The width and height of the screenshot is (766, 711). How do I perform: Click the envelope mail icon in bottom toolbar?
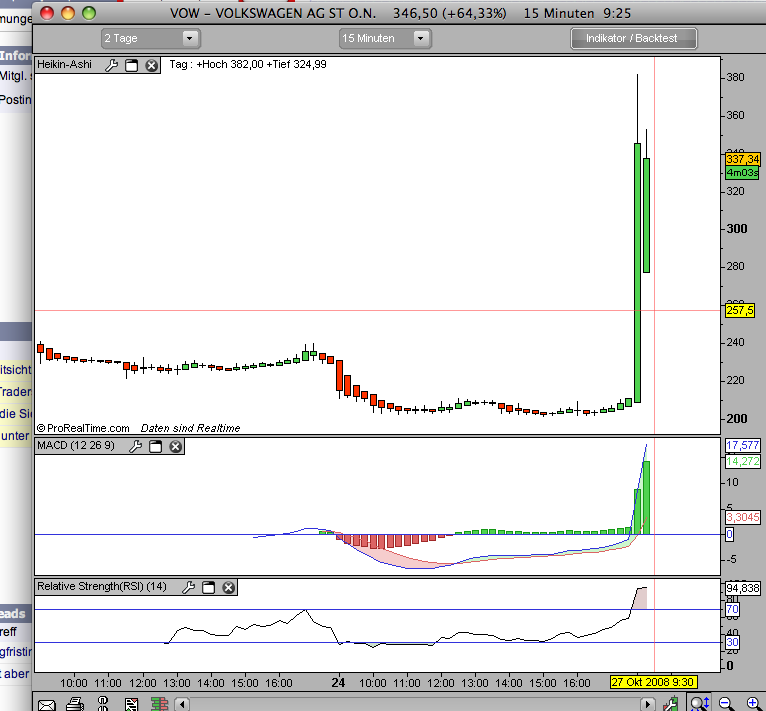click(47, 705)
